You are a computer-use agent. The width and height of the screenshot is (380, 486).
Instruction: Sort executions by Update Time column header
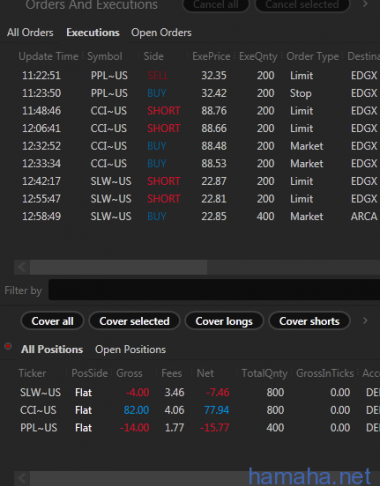(48, 56)
